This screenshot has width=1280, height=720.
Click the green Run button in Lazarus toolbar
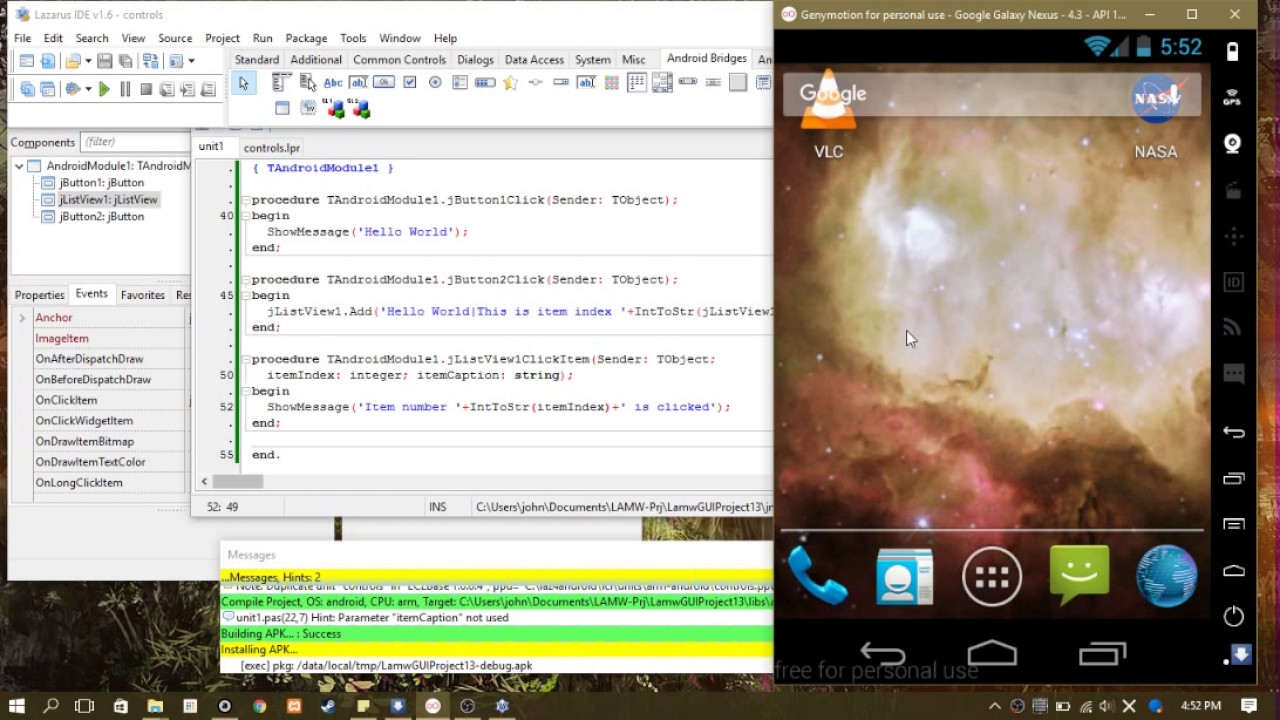point(103,89)
